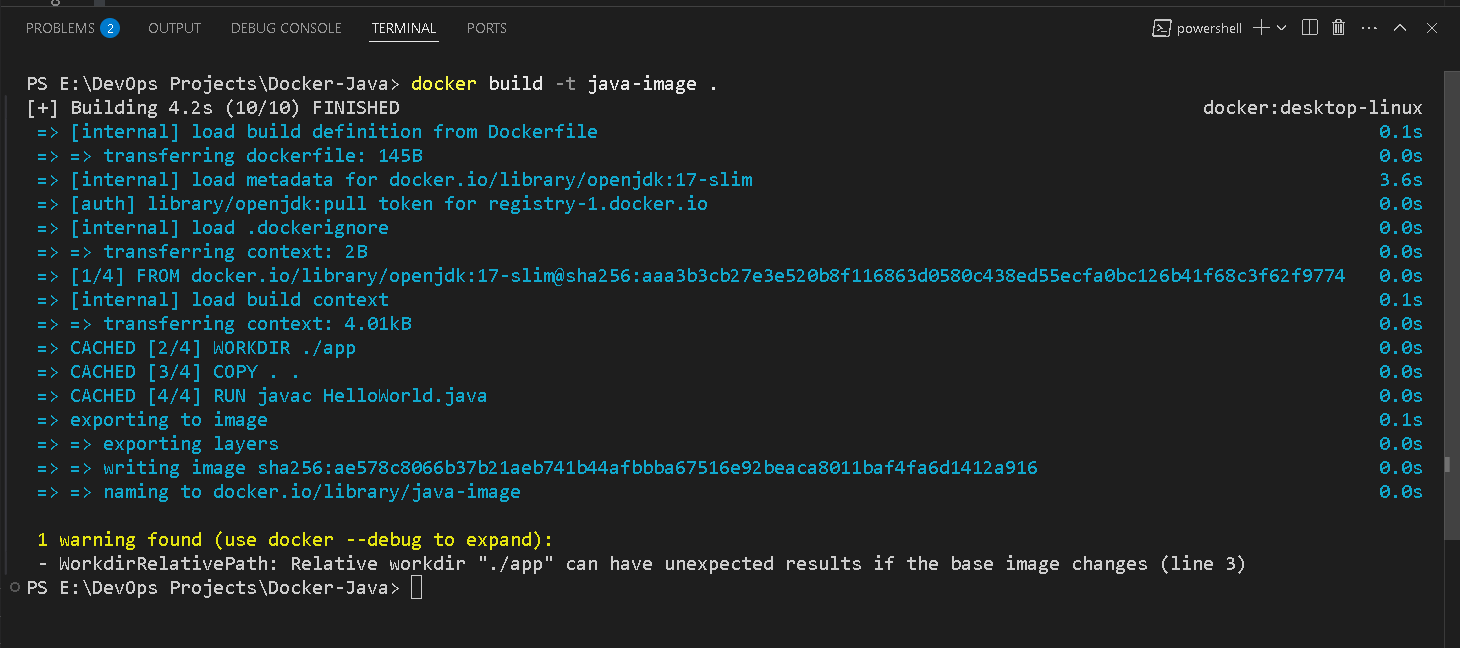Click 'writing image sha256:ae578c' line
This screenshot has height=648, width=1460.
coord(537,468)
